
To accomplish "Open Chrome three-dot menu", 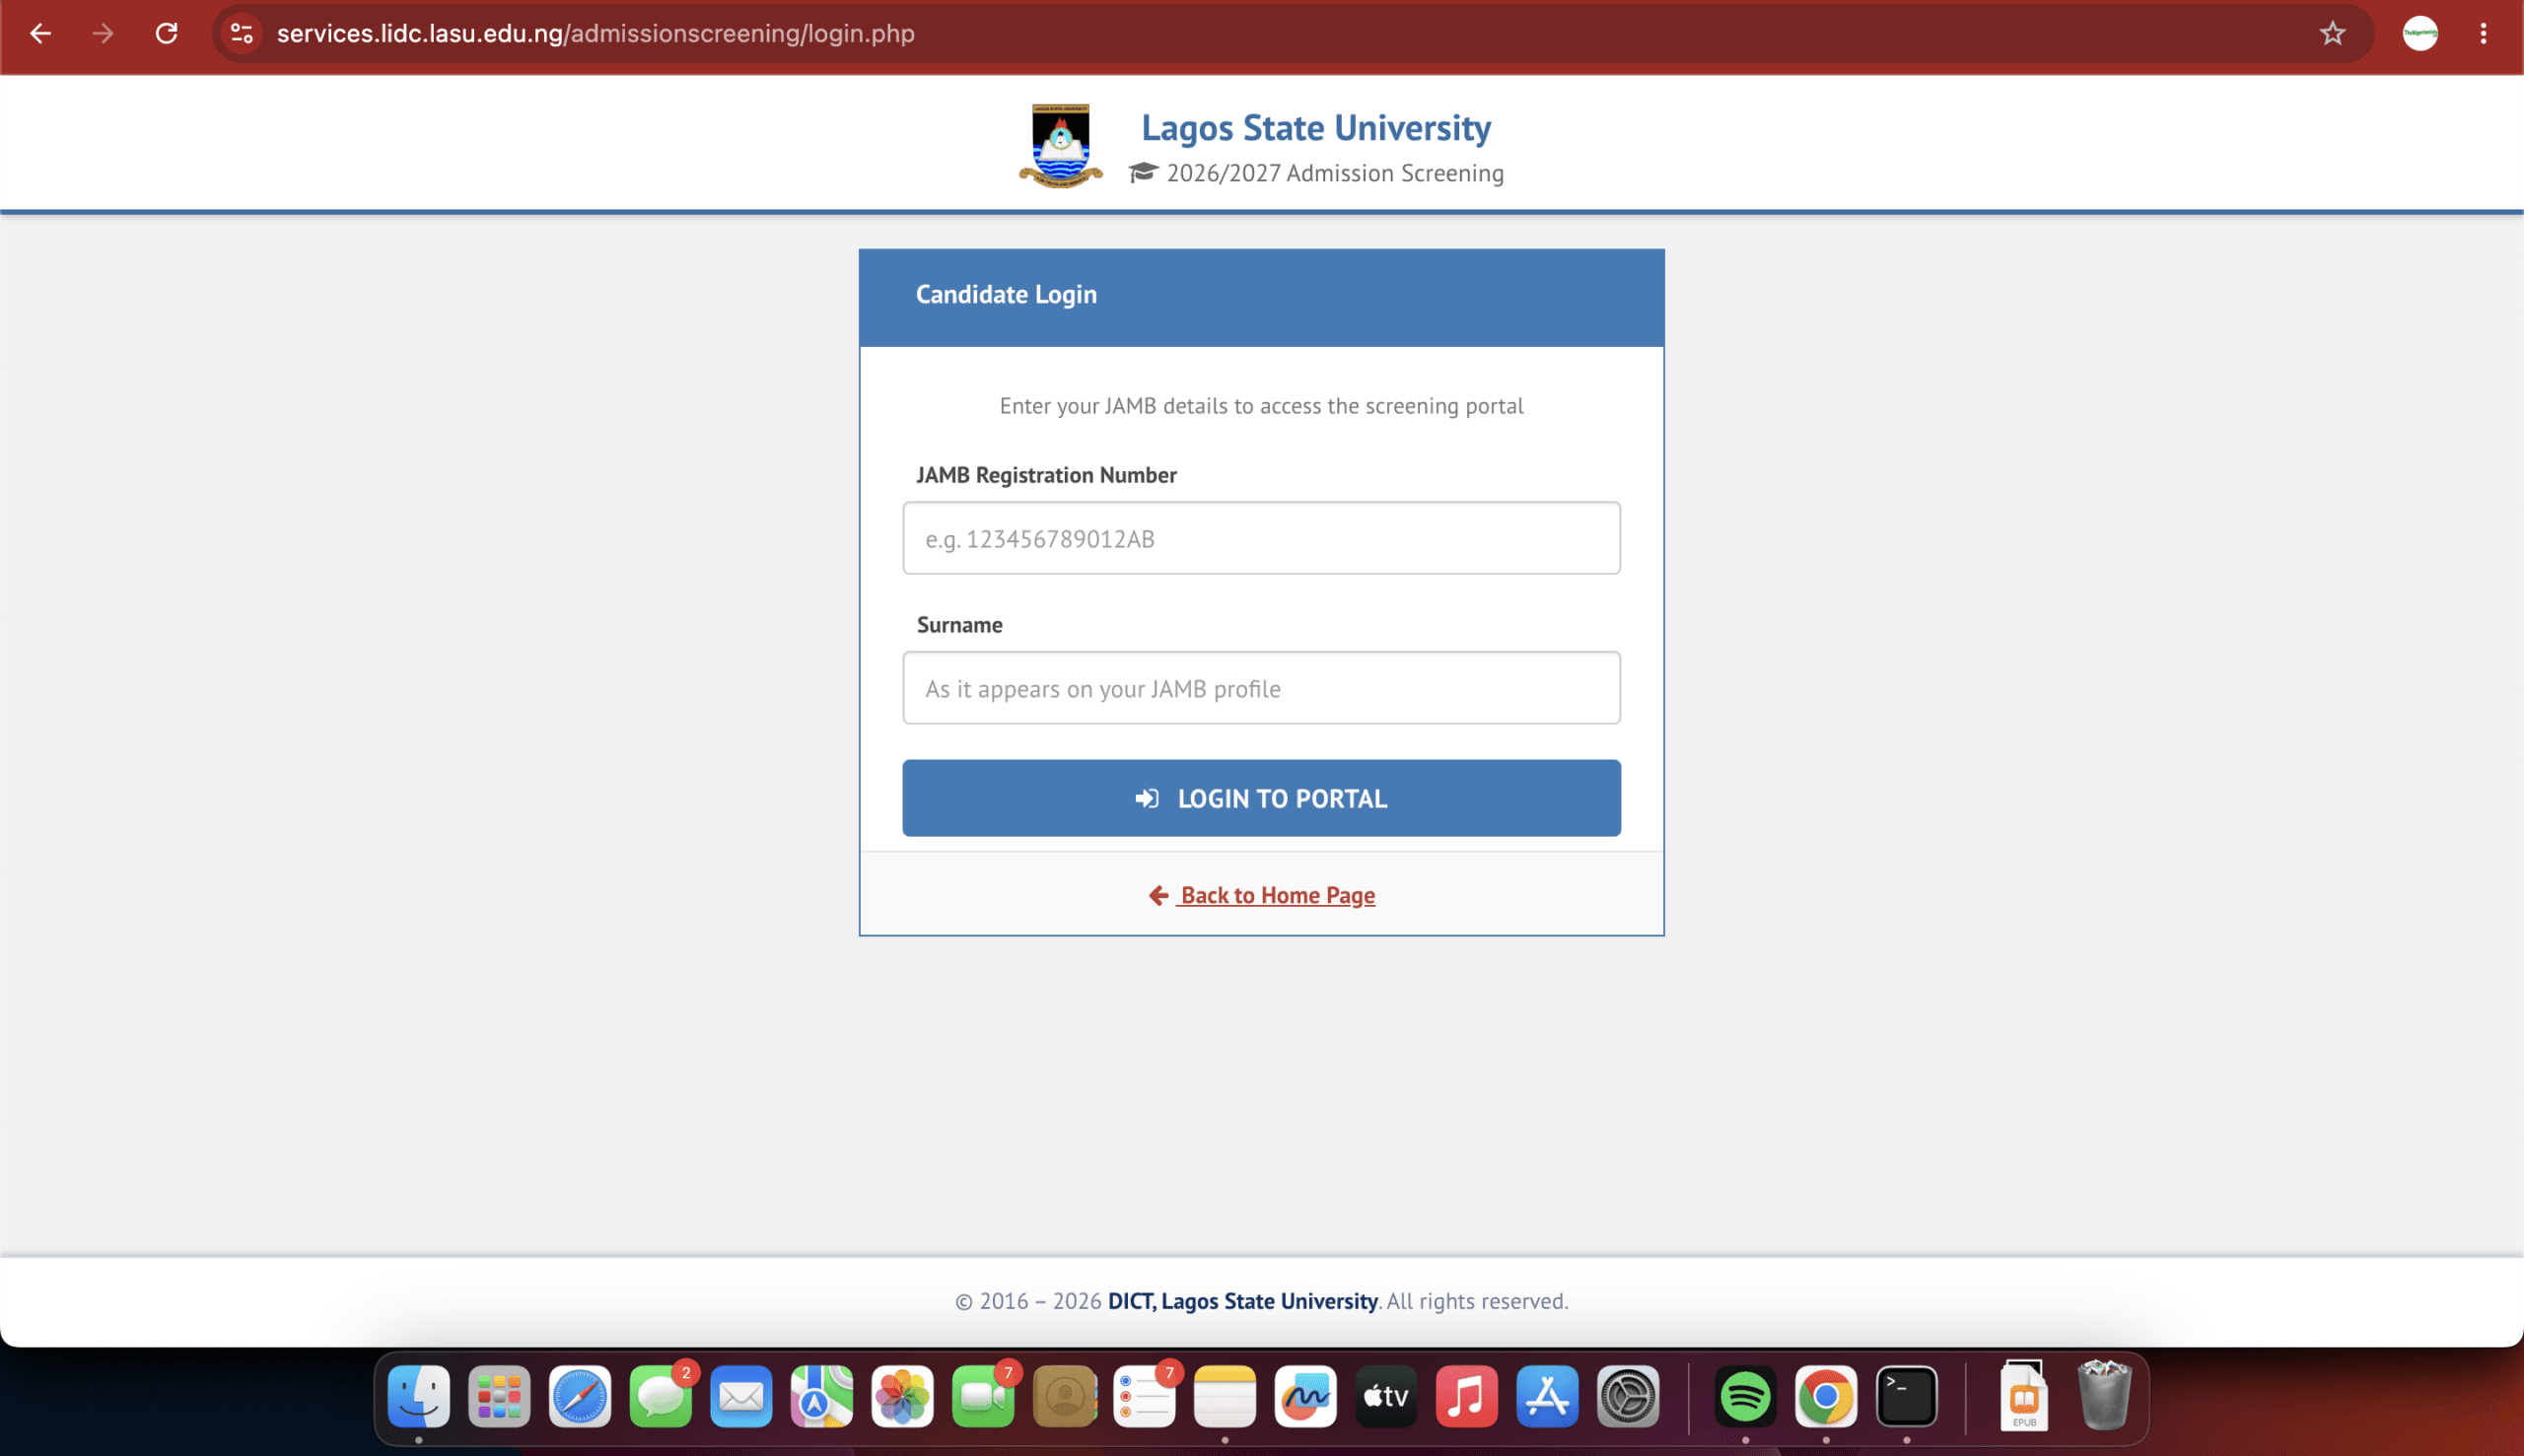I will [x=2483, y=33].
